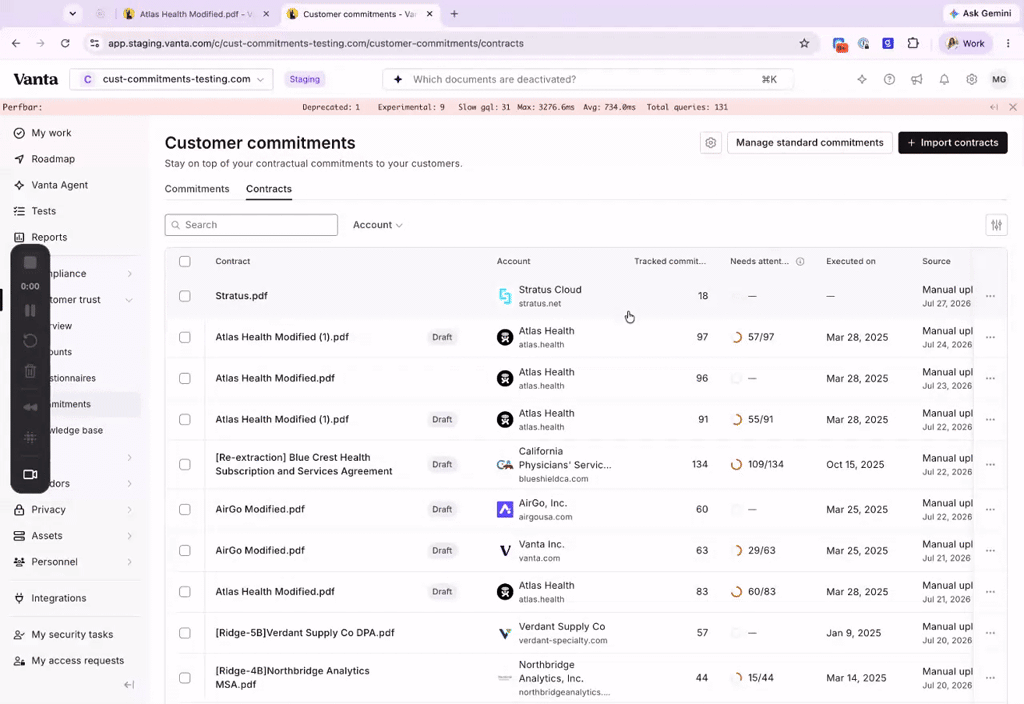
Task: Click the Import contracts button
Action: (x=952, y=142)
